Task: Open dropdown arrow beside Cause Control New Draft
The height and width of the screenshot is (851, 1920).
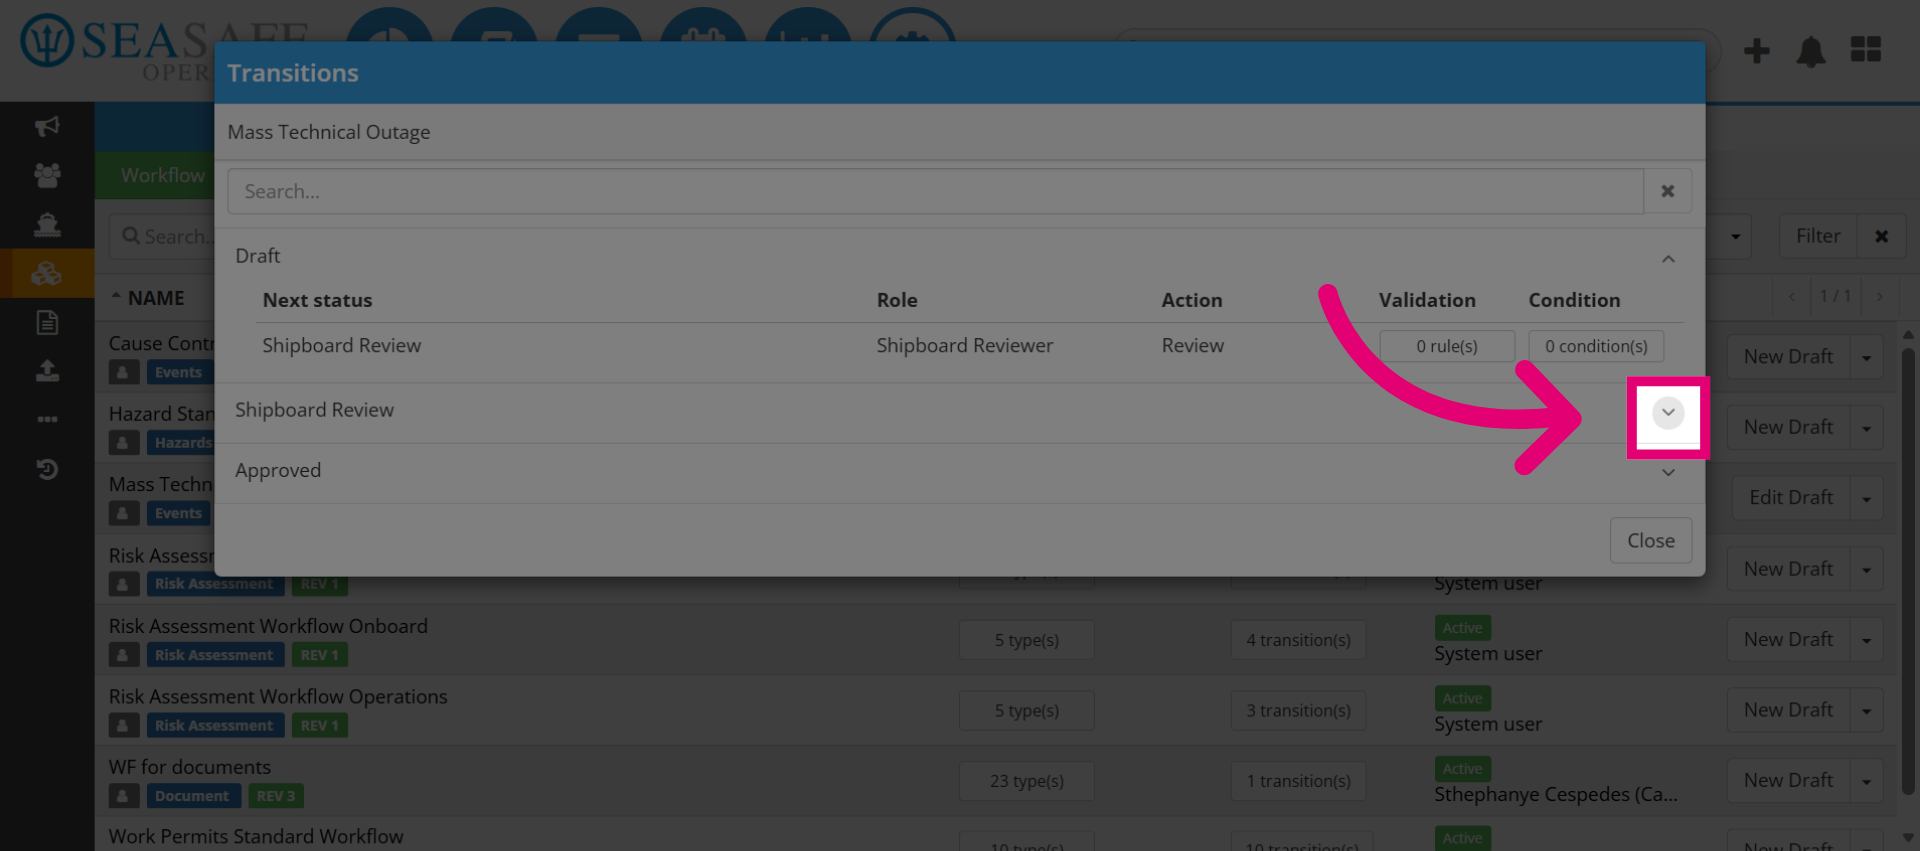Action: pyautogui.click(x=1866, y=357)
